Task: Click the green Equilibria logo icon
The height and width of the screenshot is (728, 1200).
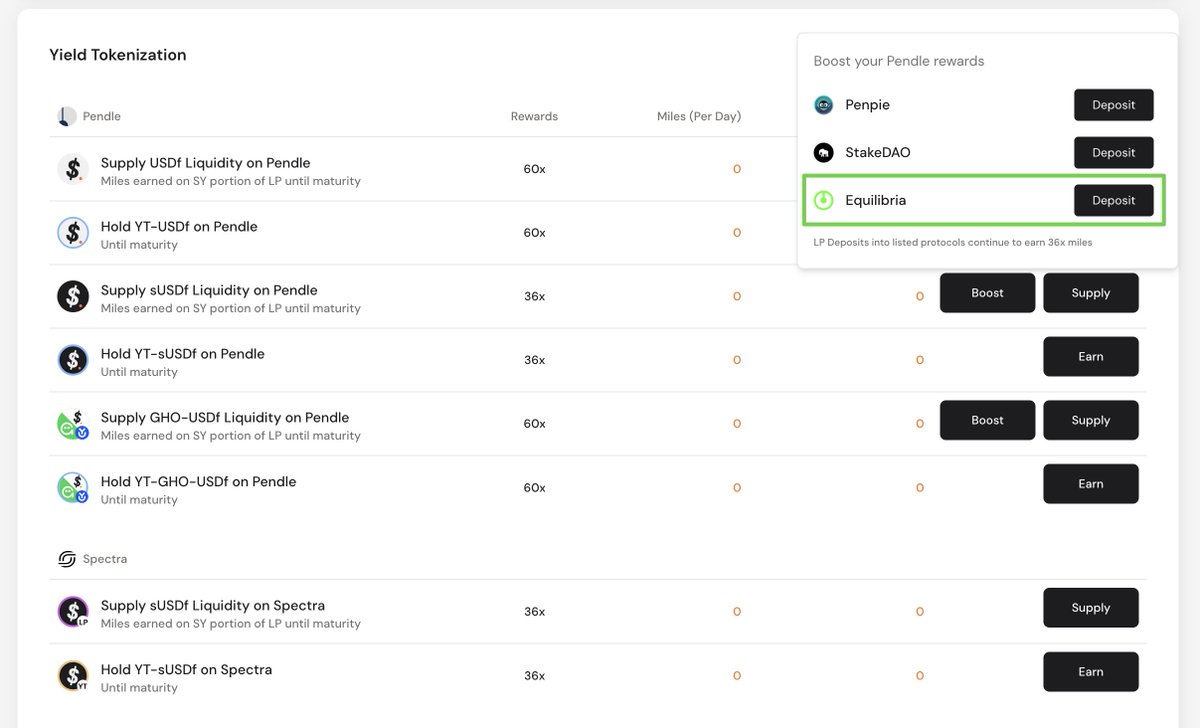Action: (823, 200)
